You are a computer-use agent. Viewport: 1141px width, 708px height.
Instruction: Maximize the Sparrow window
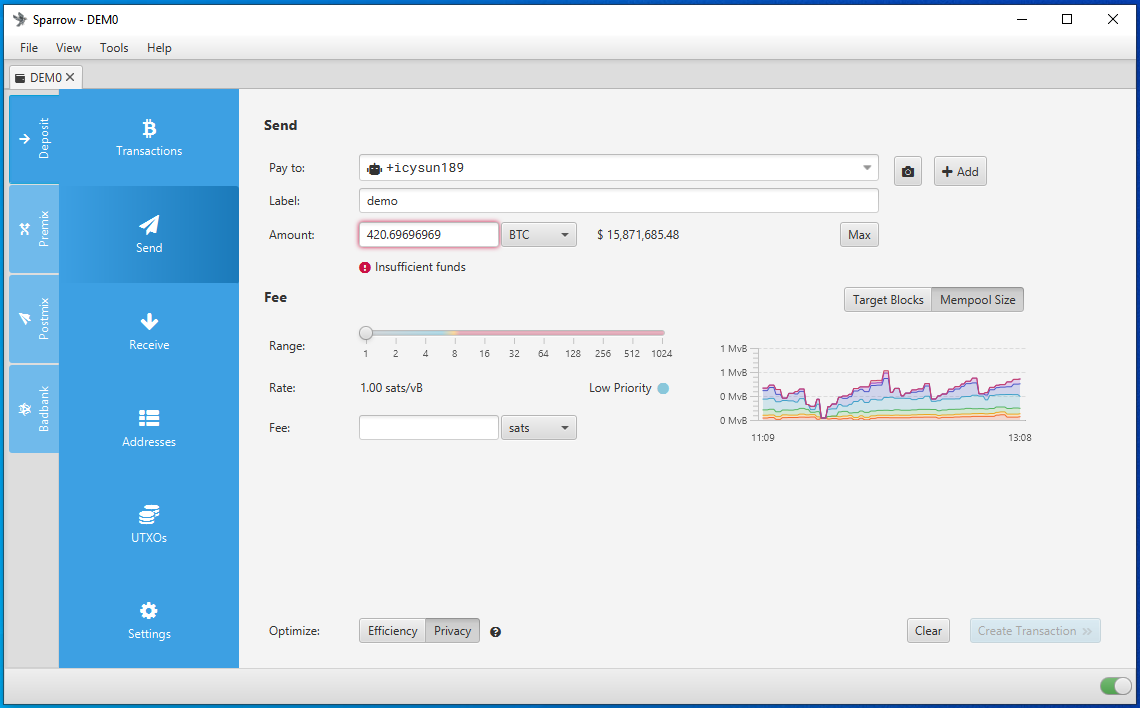tap(1067, 20)
